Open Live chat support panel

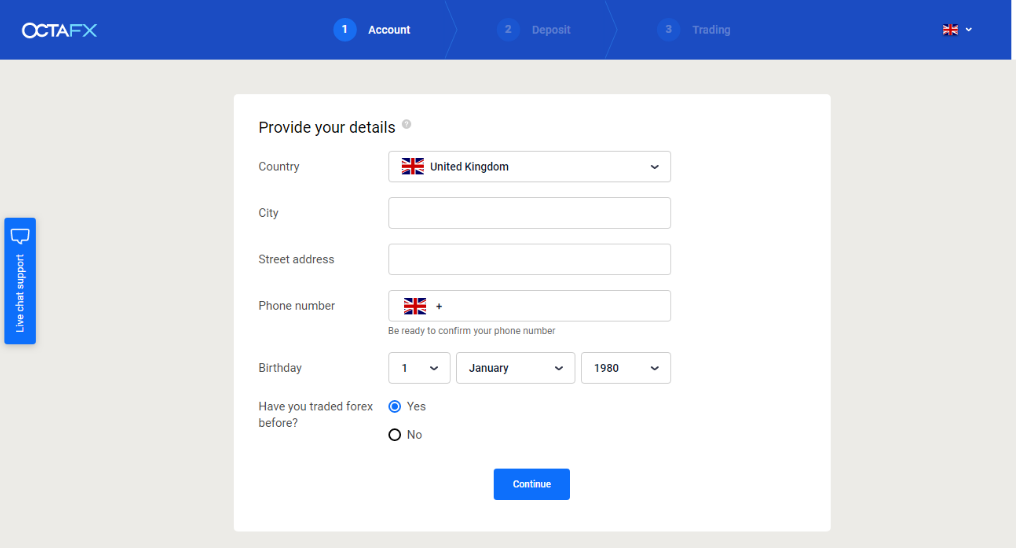pos(20,280)
